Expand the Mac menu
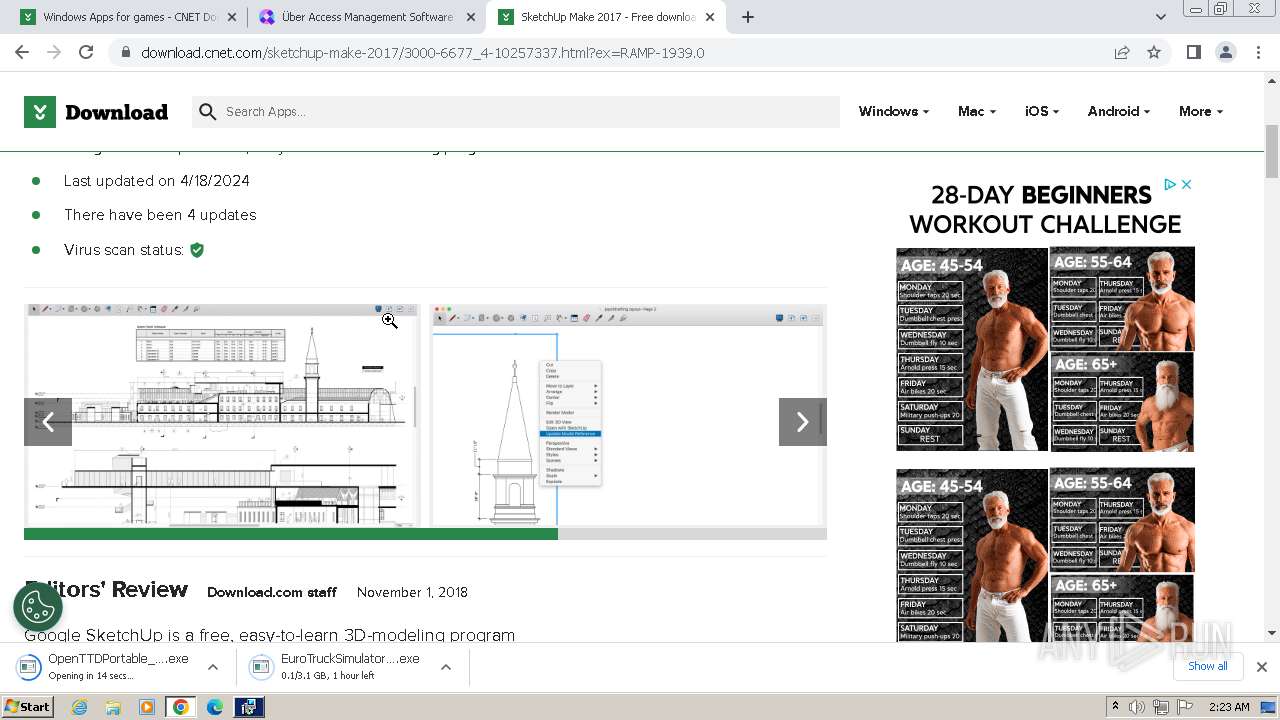Viewport: 1280px width, 720px height. [976, 111]
